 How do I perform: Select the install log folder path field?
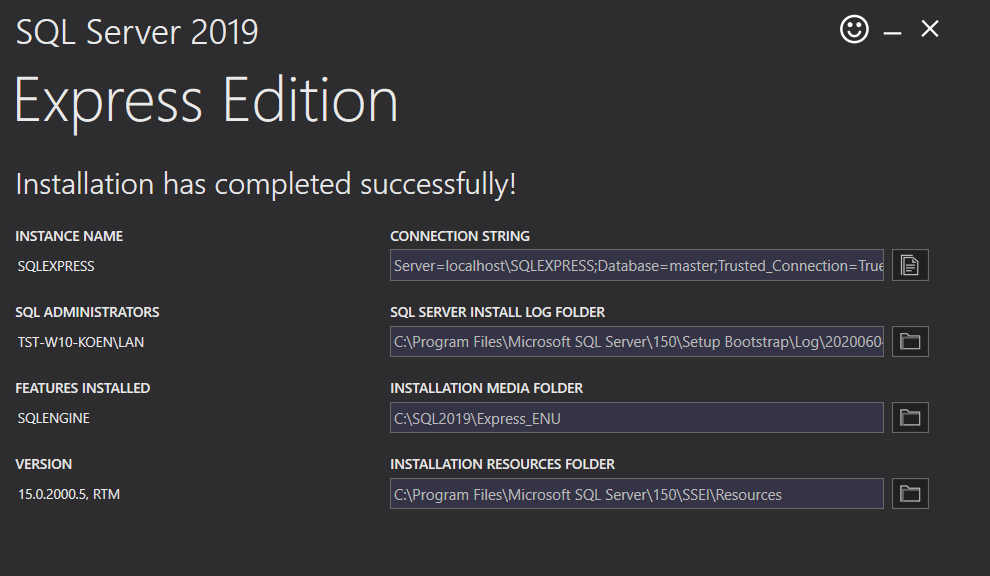pos(637,341)
